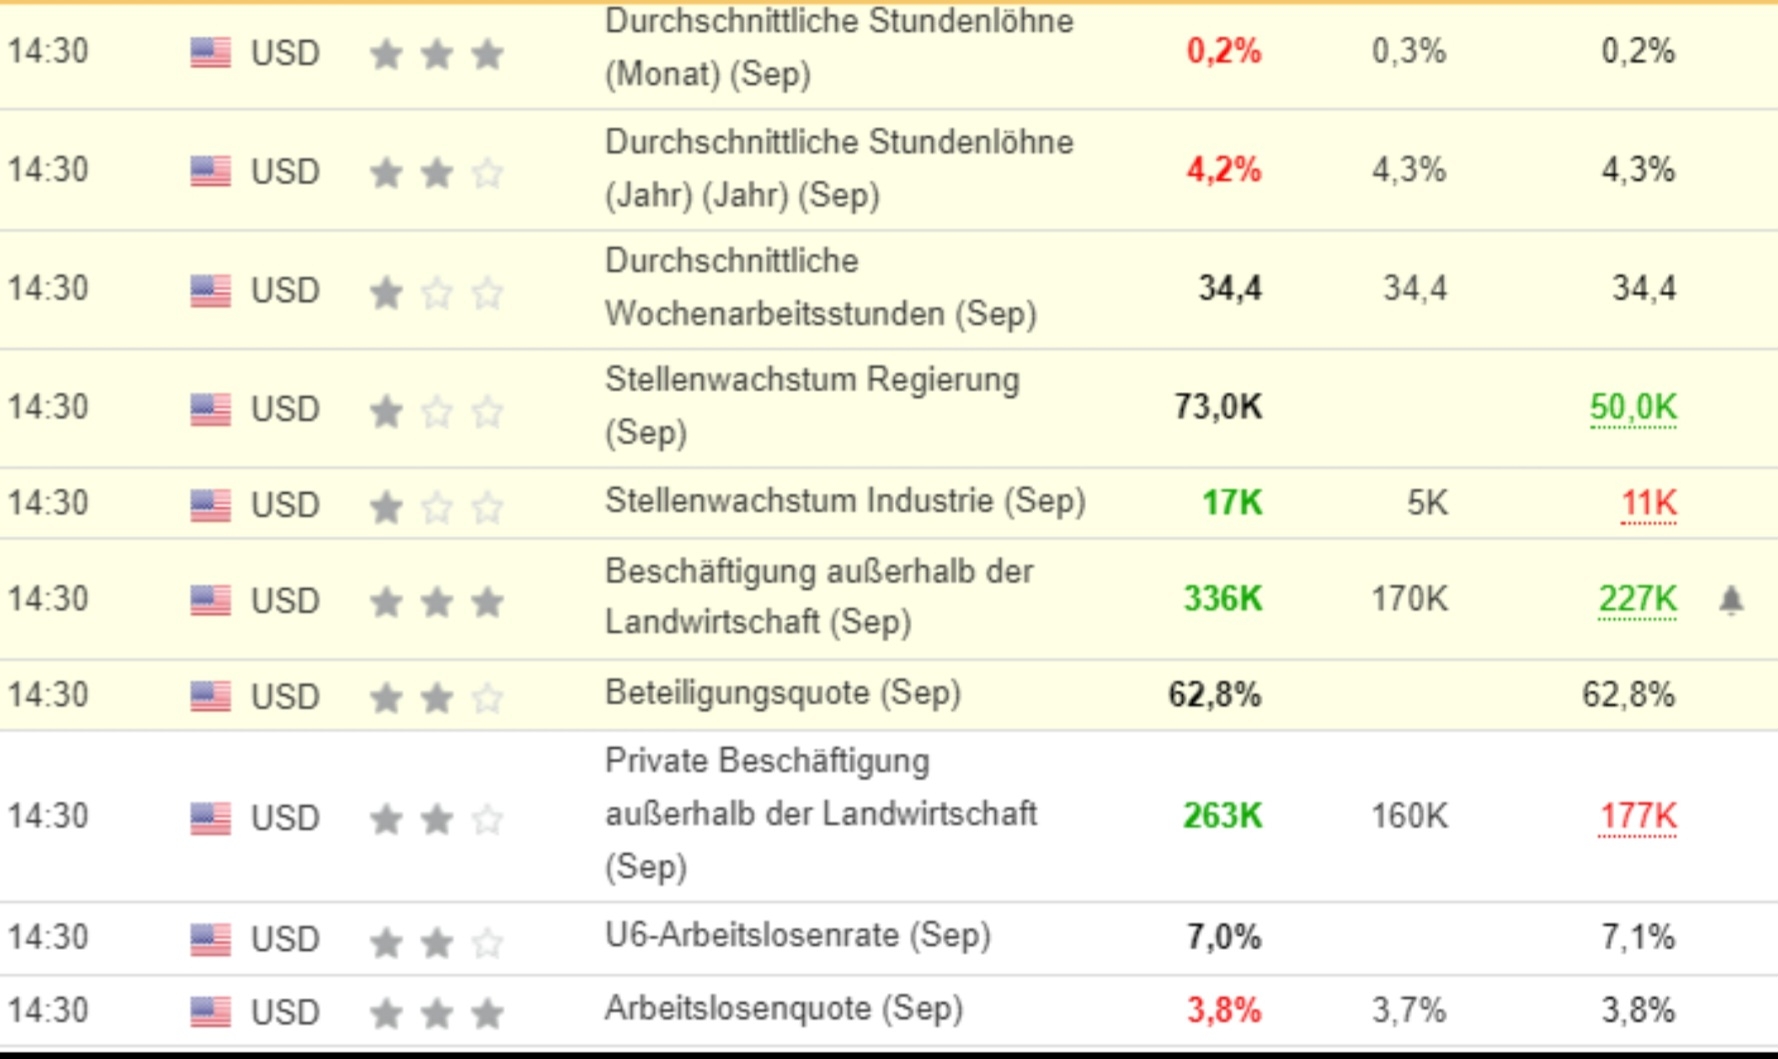Screen dimensions: 1778x1059
Task: Click the importance stars for Durchschnittliche Wochenarbeitsstunden
Action: tap(436, 292)
